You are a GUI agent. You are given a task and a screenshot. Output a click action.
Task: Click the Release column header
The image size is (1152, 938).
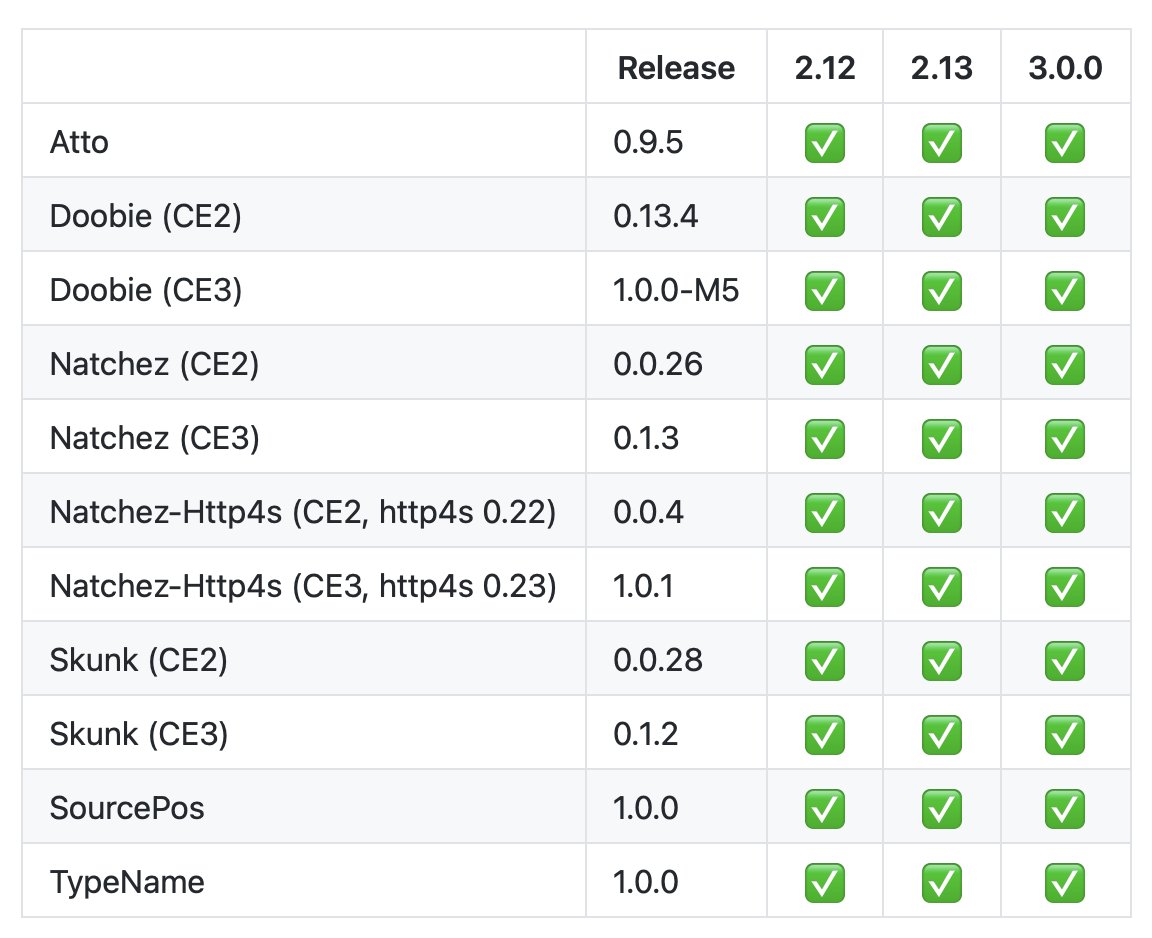pos(676,68)
